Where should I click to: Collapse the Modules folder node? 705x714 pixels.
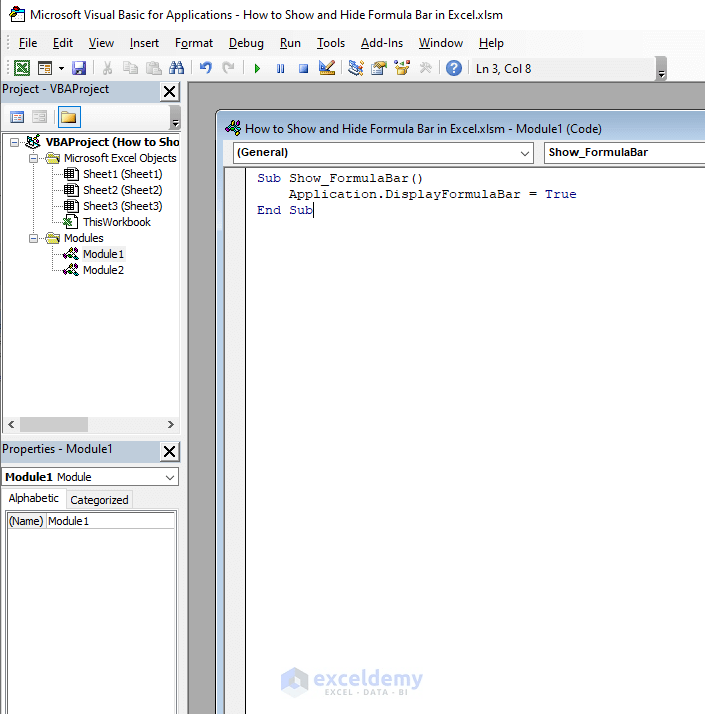click(x=33, y=238)
